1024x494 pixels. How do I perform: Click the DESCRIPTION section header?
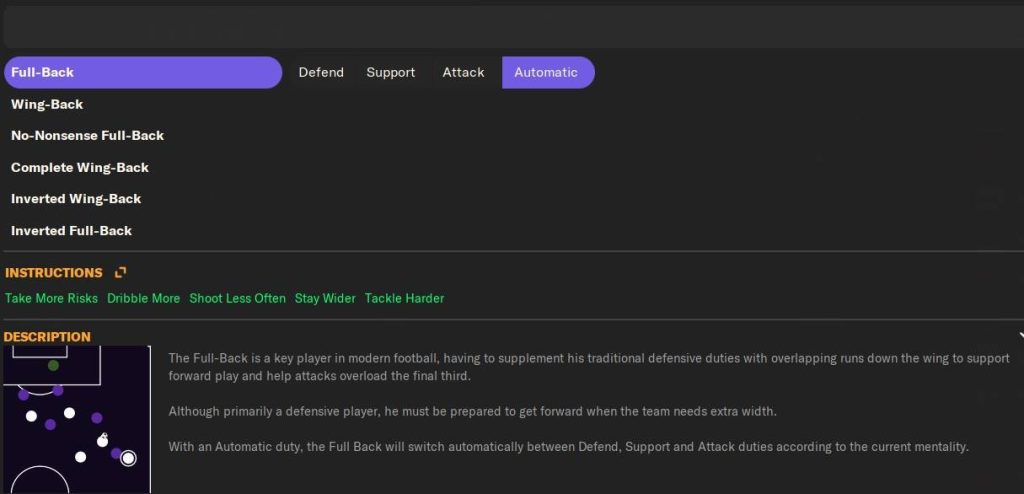(x=47, y=336)
